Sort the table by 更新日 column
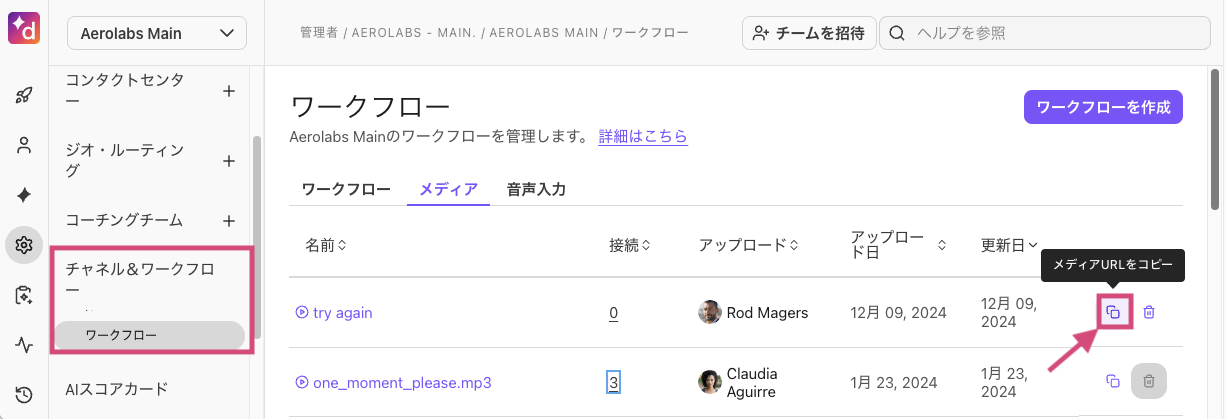1226x419 pixels. [x=1009, y=245]
